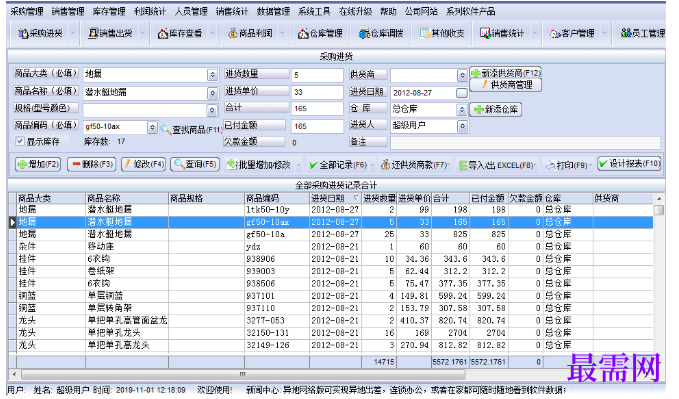Open the 员工管理 toolbar button

click(x=643, y=33)
